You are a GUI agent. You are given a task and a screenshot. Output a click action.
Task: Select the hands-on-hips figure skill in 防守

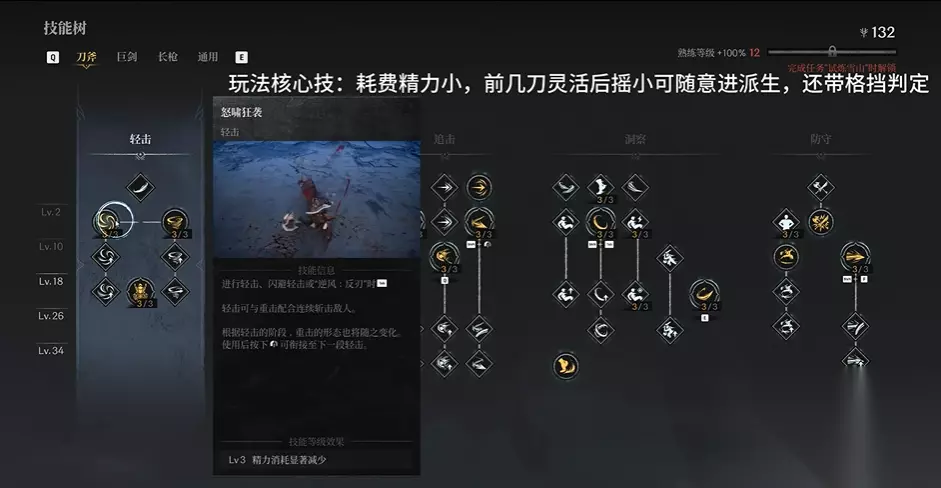click(786, 222)
